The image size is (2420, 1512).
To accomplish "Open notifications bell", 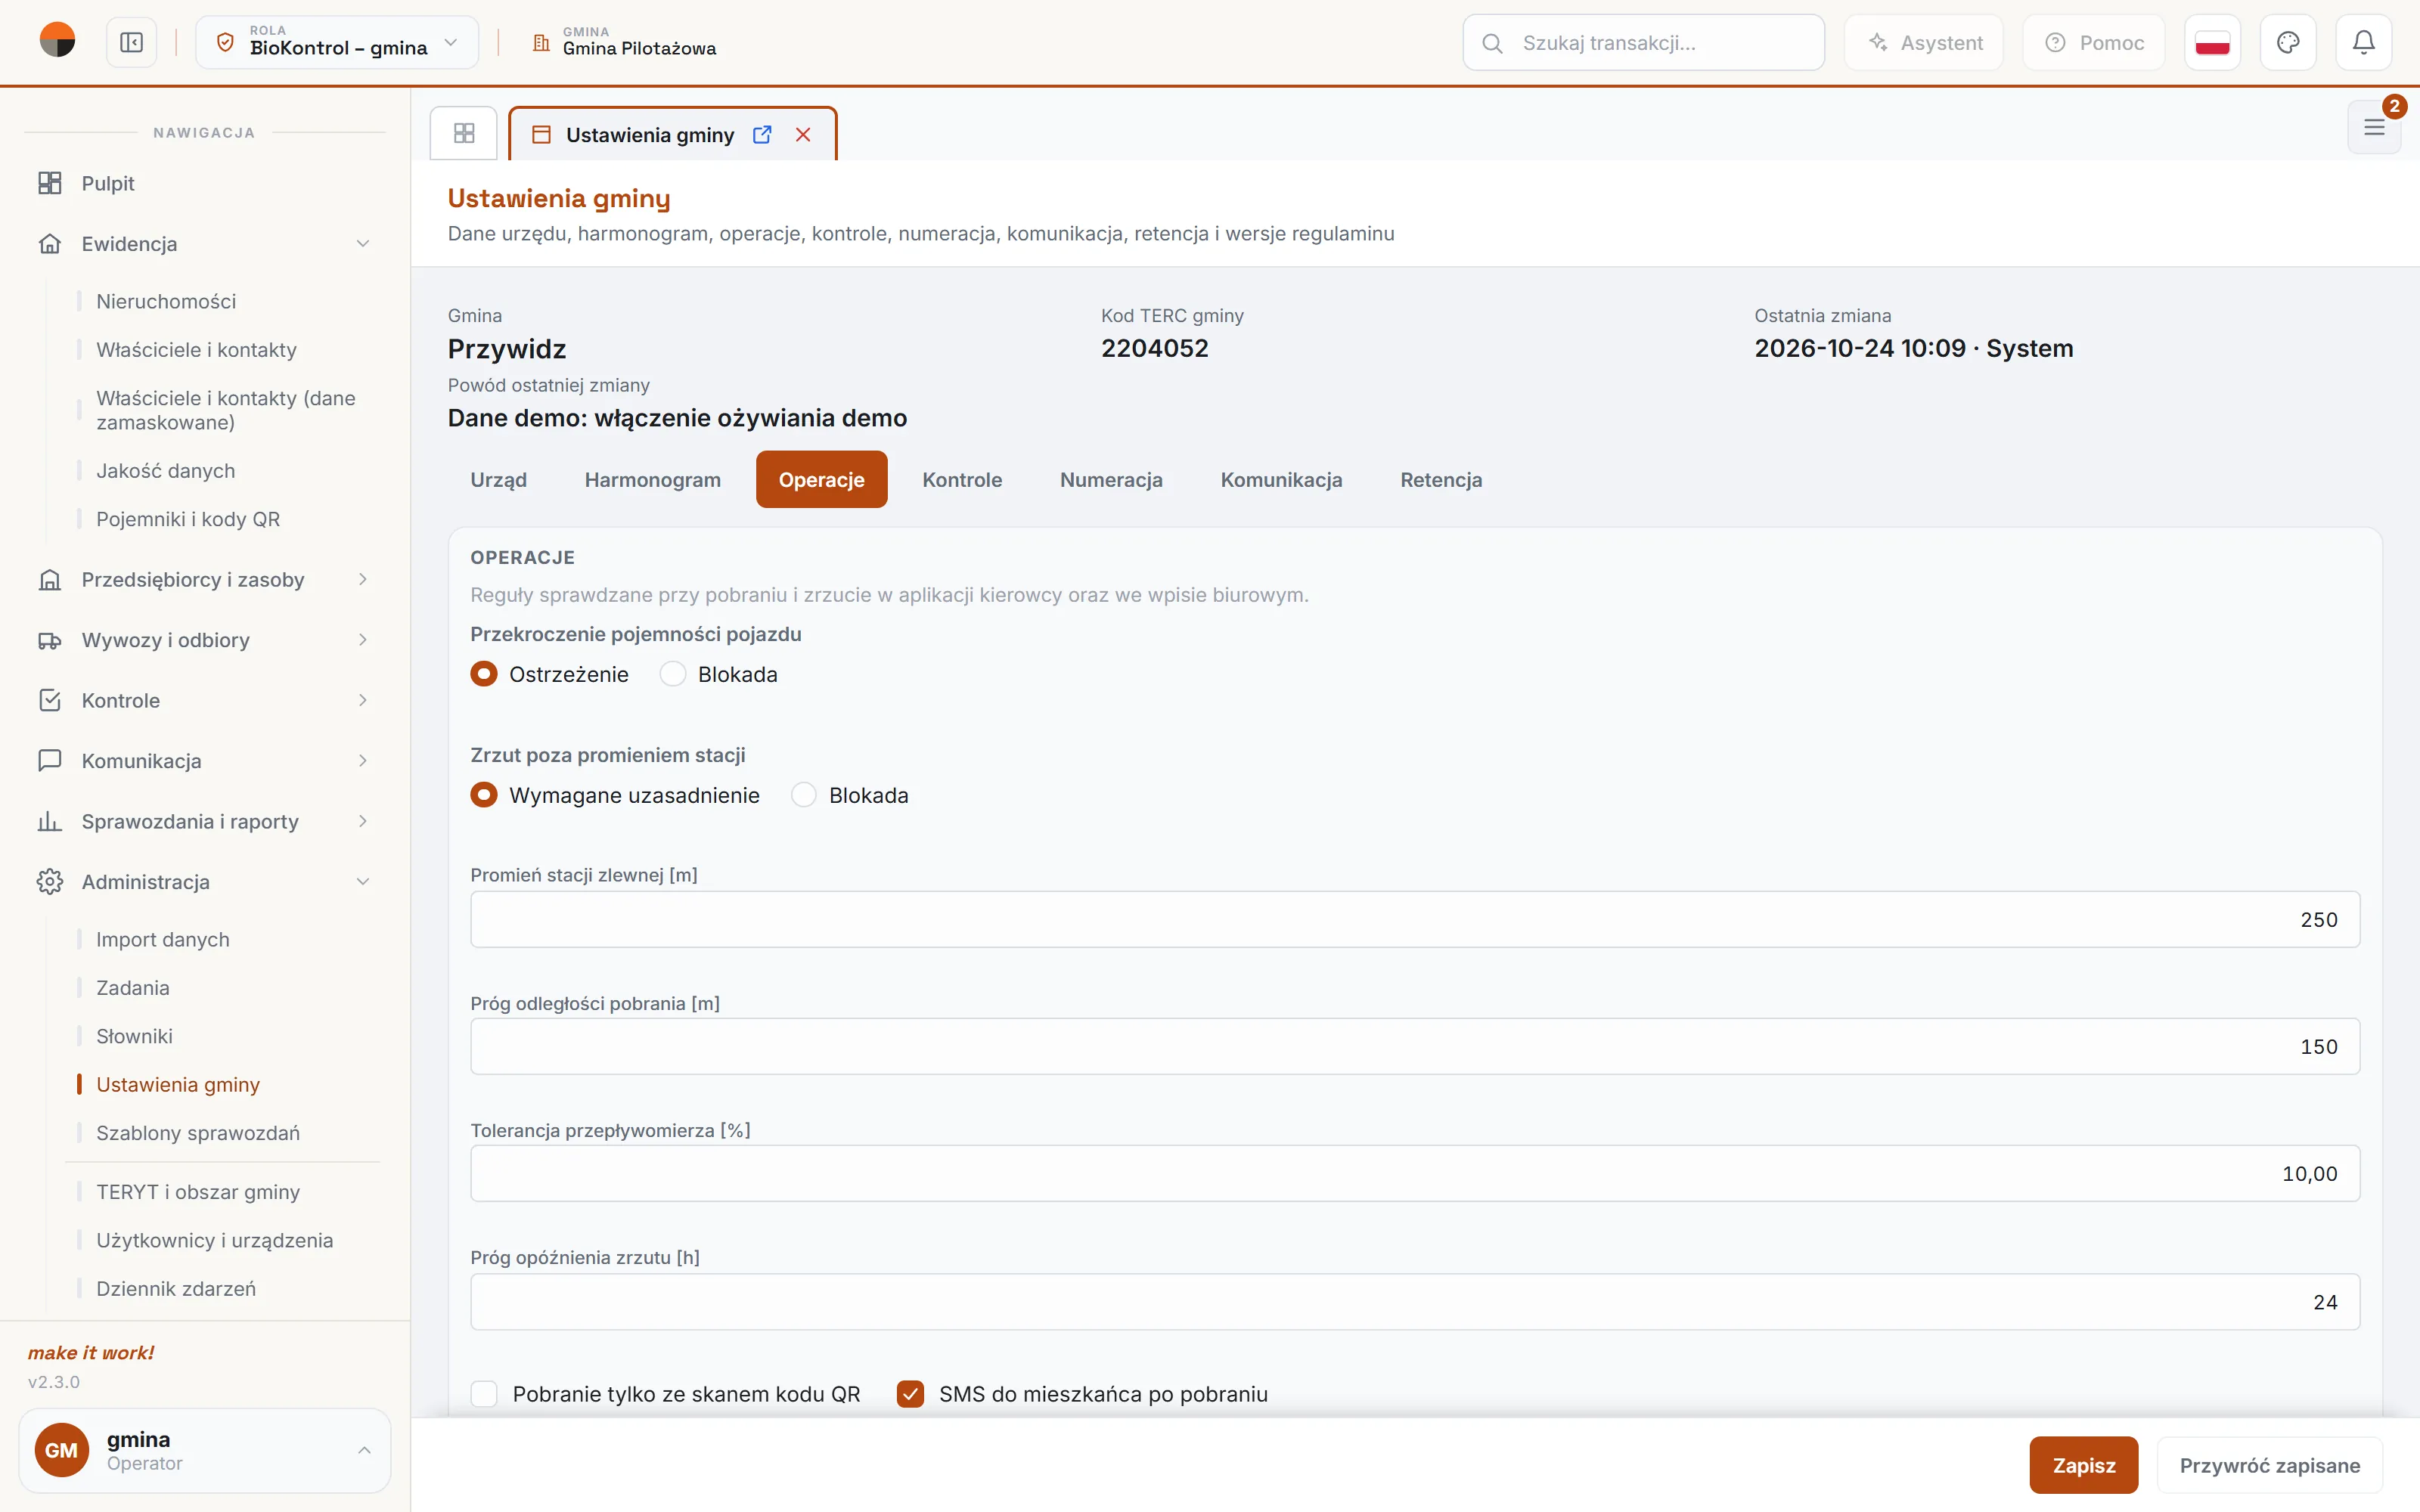I will [x=2364, y=43].
